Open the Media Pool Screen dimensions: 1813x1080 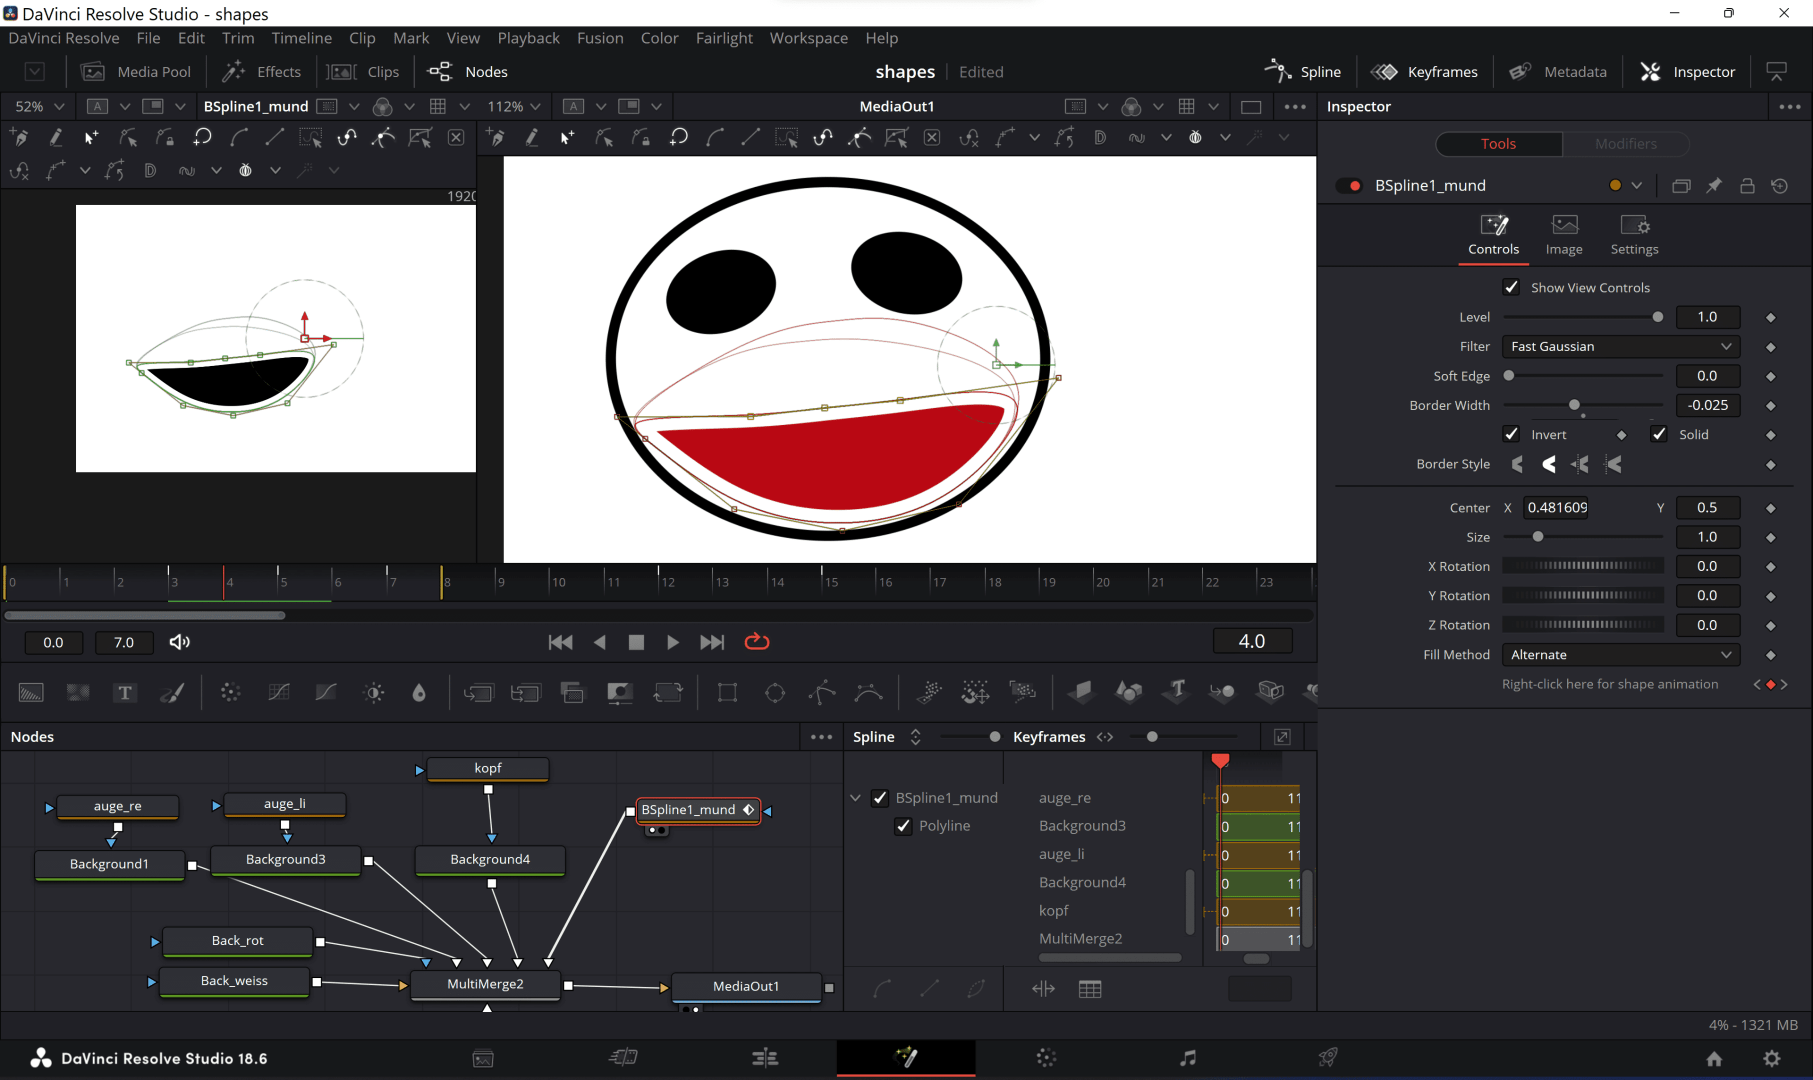click(x=136, y=71)
